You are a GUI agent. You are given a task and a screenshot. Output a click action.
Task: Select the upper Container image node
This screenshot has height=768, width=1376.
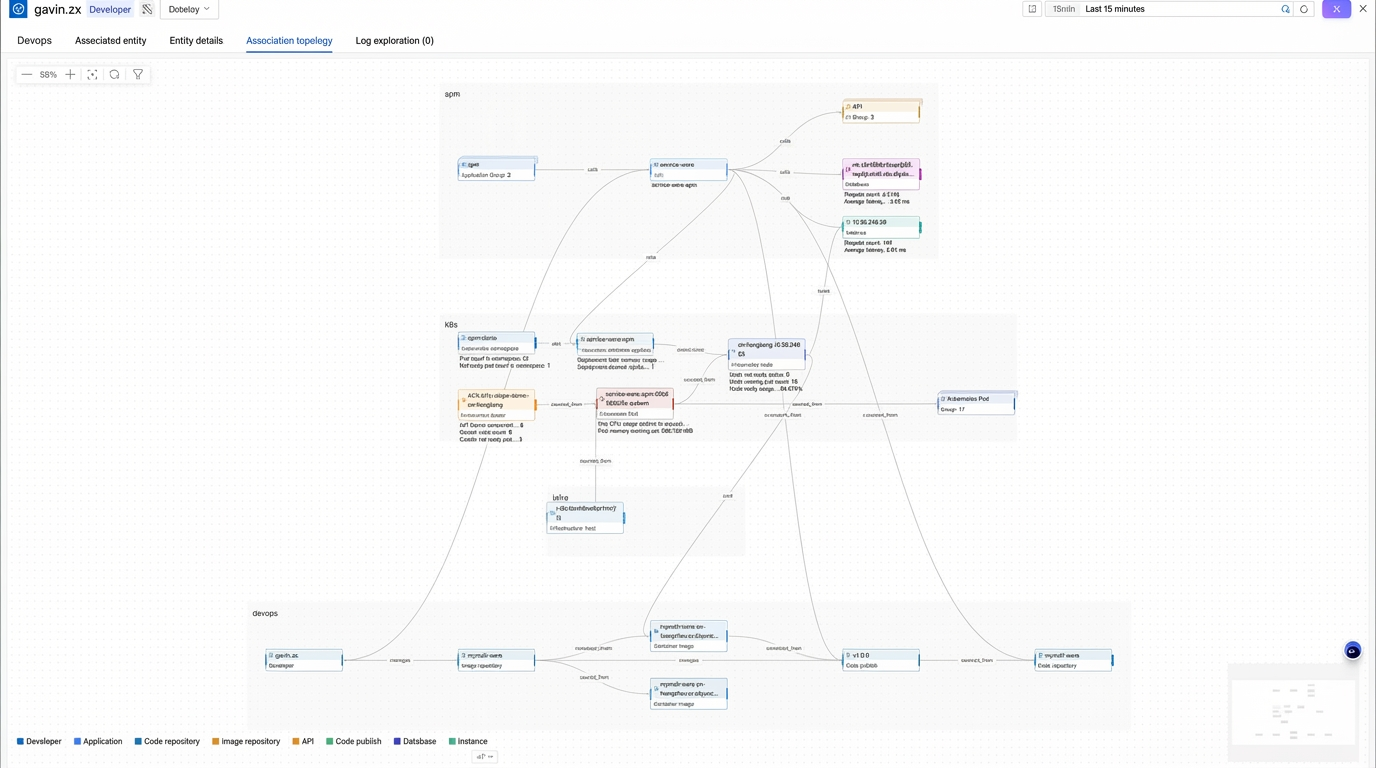coord(688,636)
